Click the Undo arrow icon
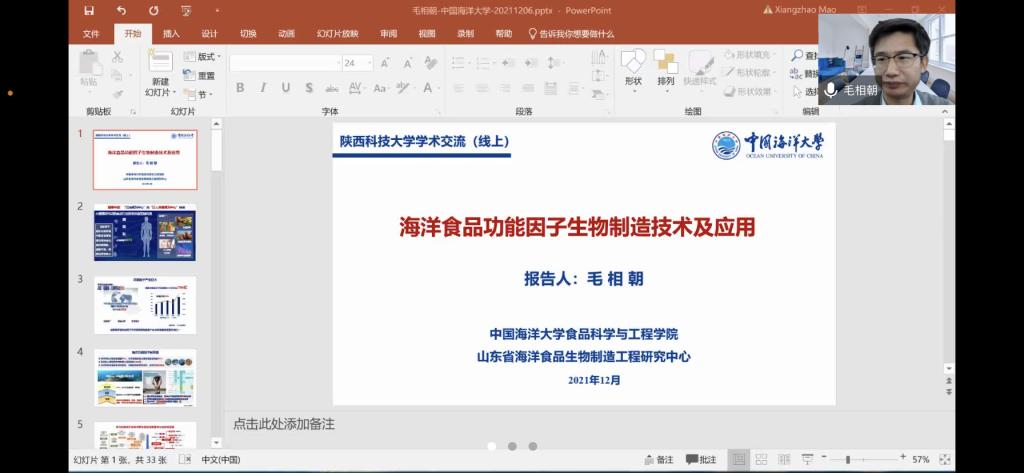This screenshot has height=473, width=1024. (121, 11)
